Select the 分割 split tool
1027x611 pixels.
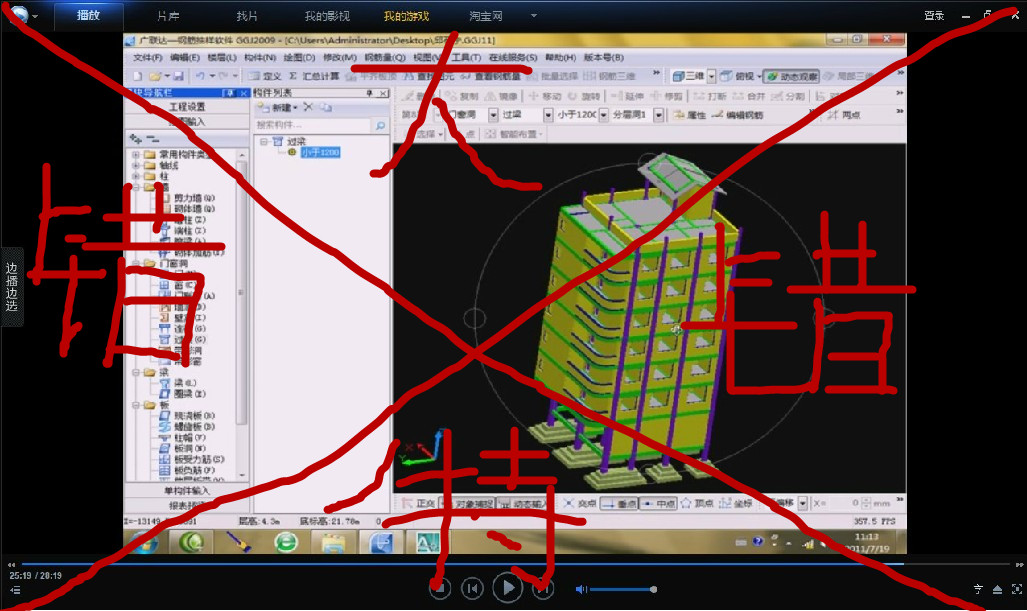[x=788, y=96]
